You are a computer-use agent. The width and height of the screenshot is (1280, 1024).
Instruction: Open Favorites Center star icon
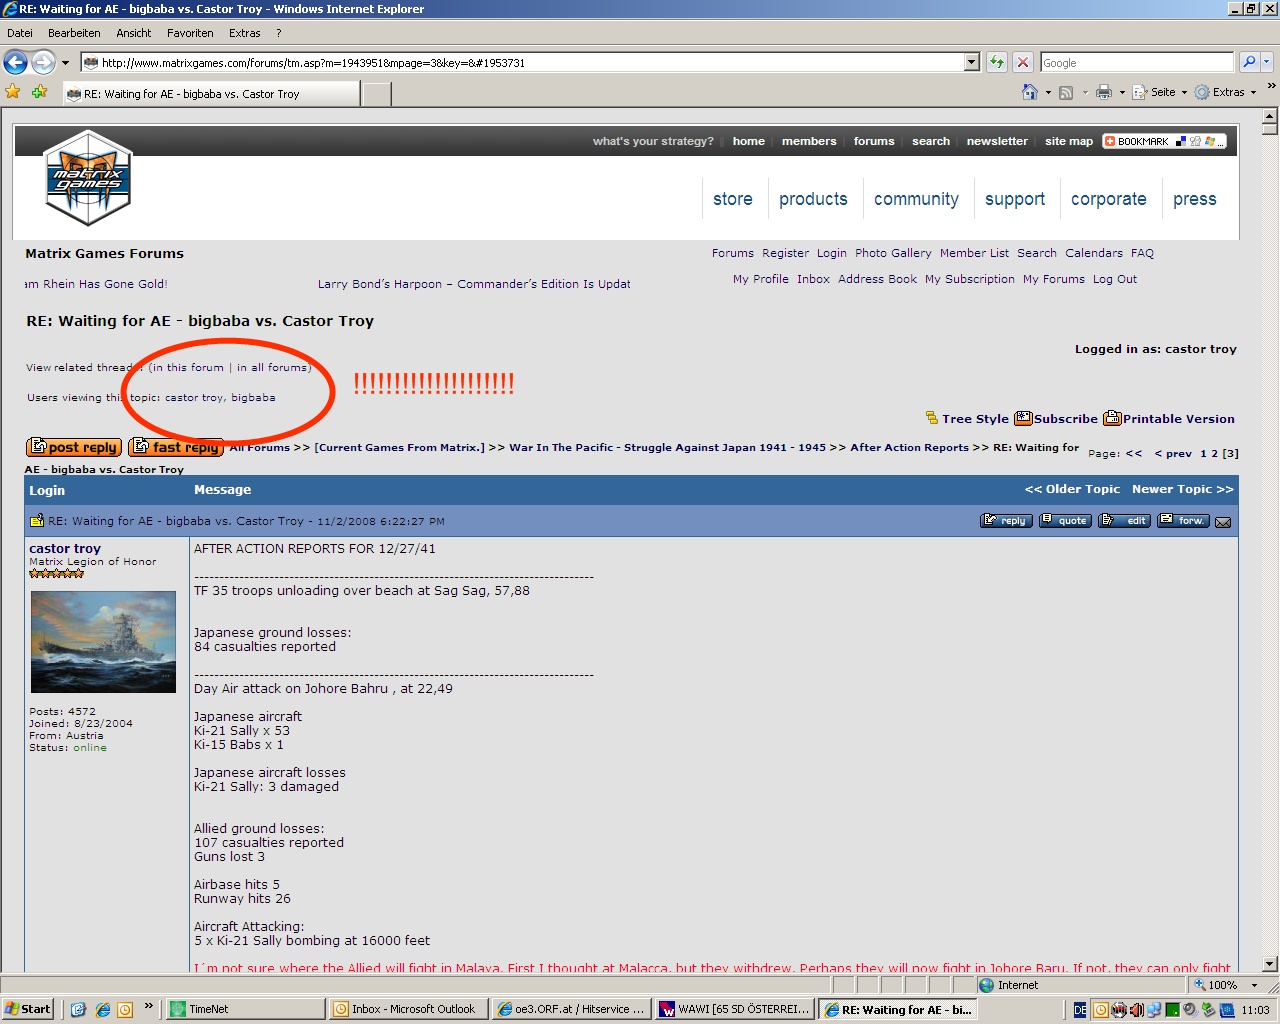point(13,92)
